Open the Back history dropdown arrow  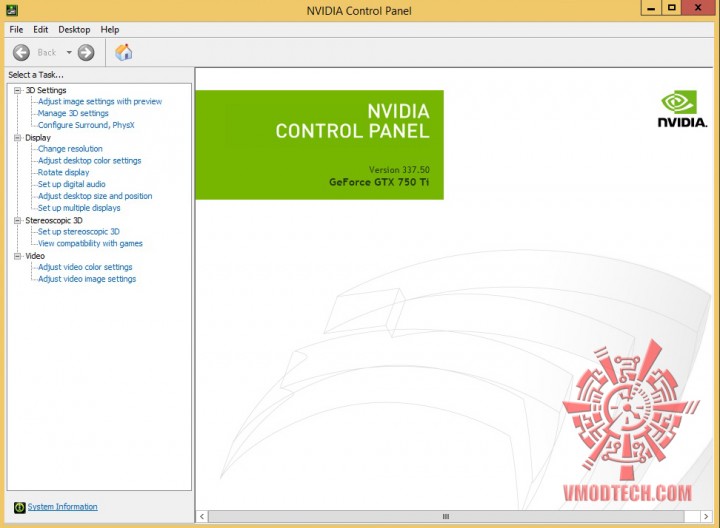coord(69,52)
